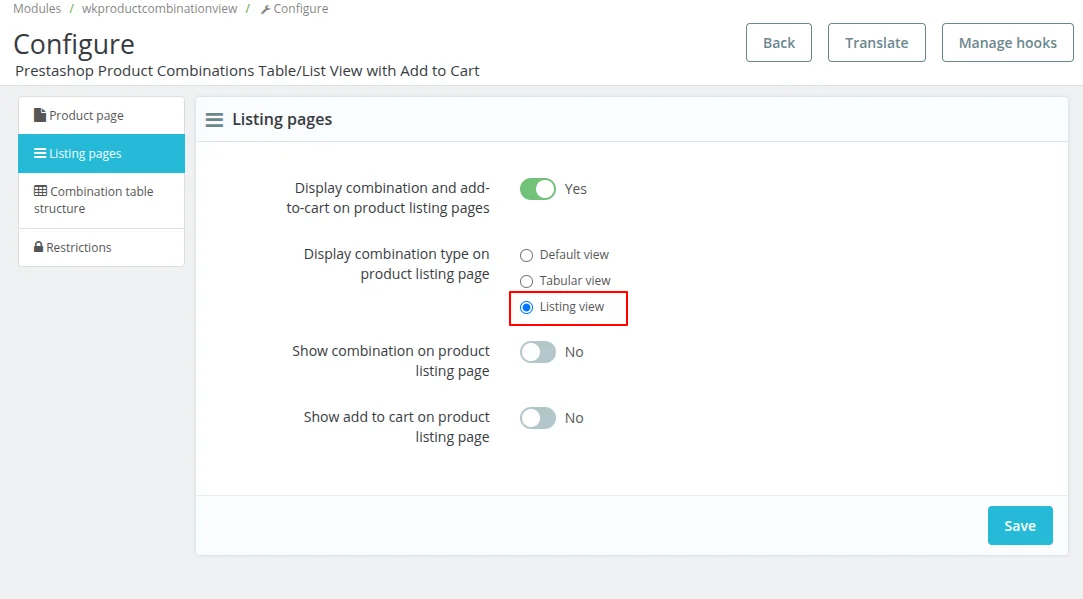Viewport: 1083px width, 599px height.
Task: Click the Back button
Action: 778,43
